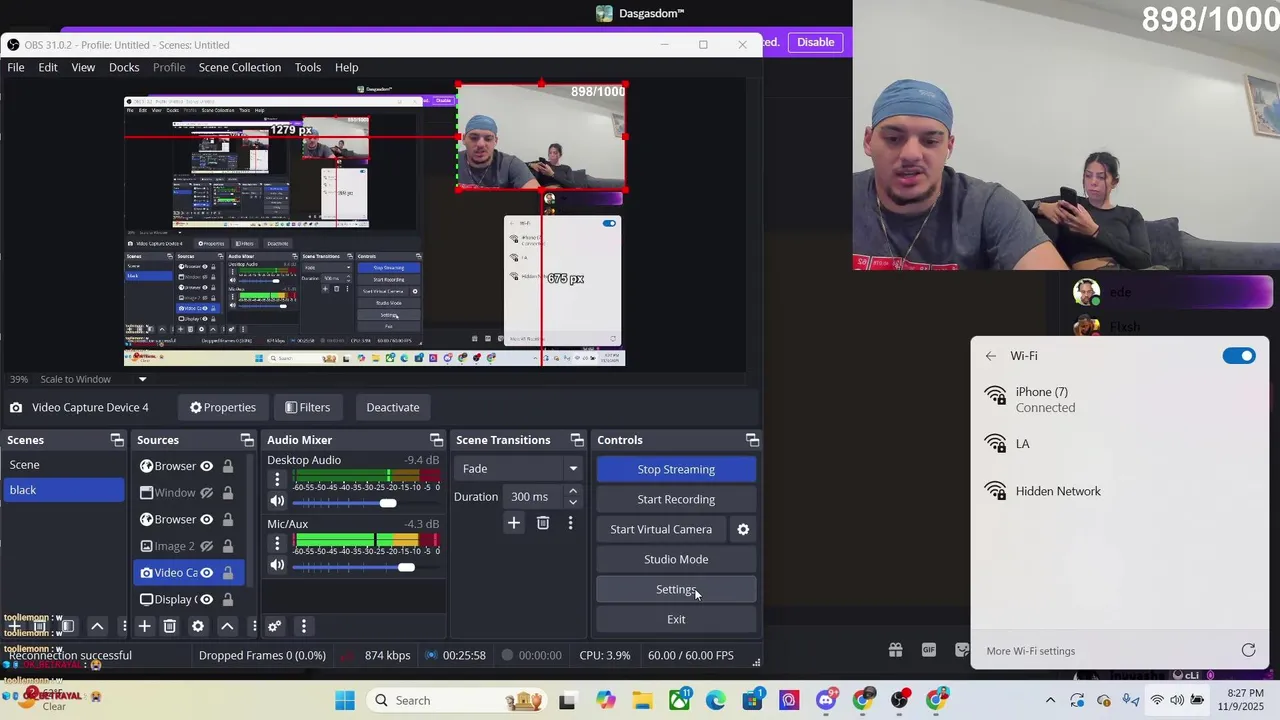Turn off the Wi-Fi toggle switch
The image size is (1280, 720).
[x=1239, y=356]
